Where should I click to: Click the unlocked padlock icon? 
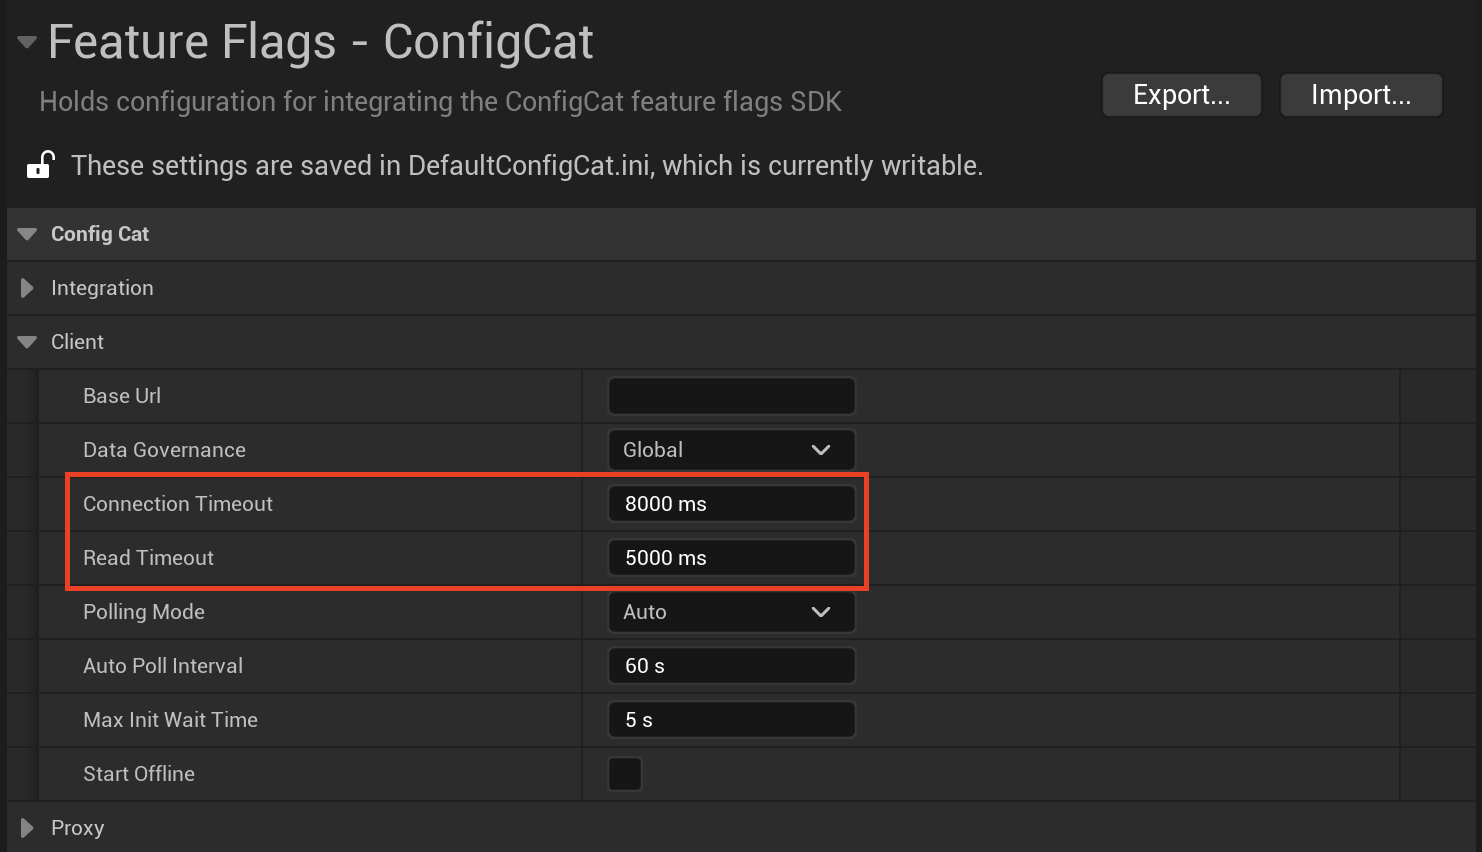(x=40, y=164)
